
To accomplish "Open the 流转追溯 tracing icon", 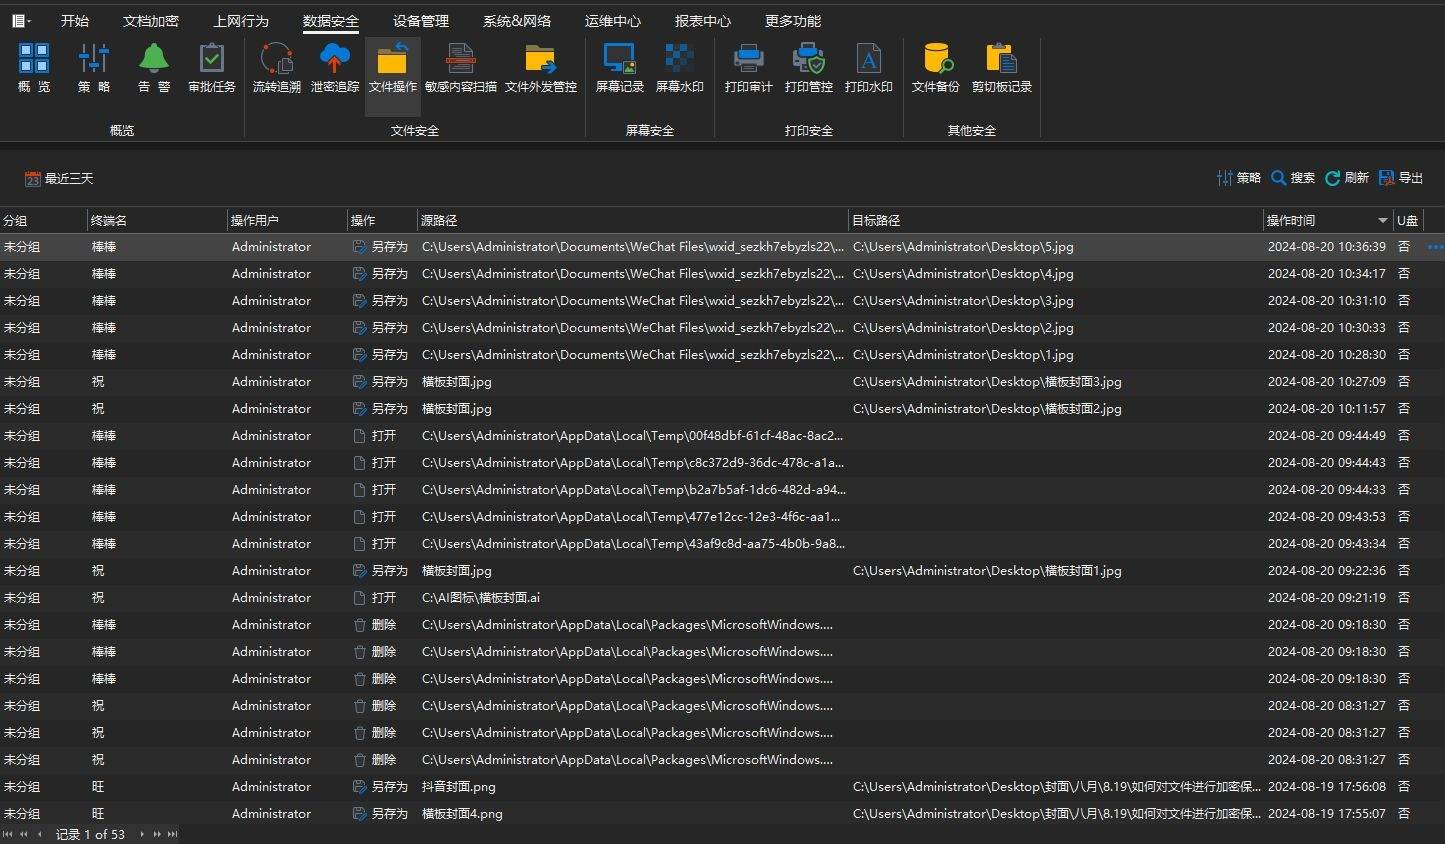I will pos(276,68).
